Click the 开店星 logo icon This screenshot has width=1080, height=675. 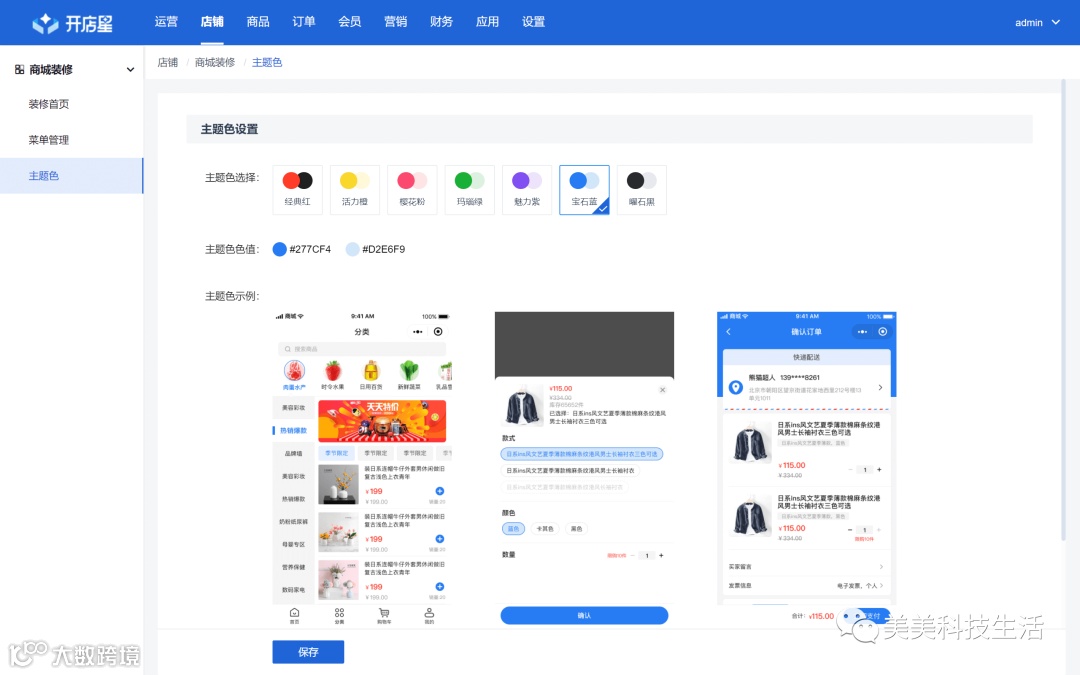pyautogui.click(x=45, y=23)
